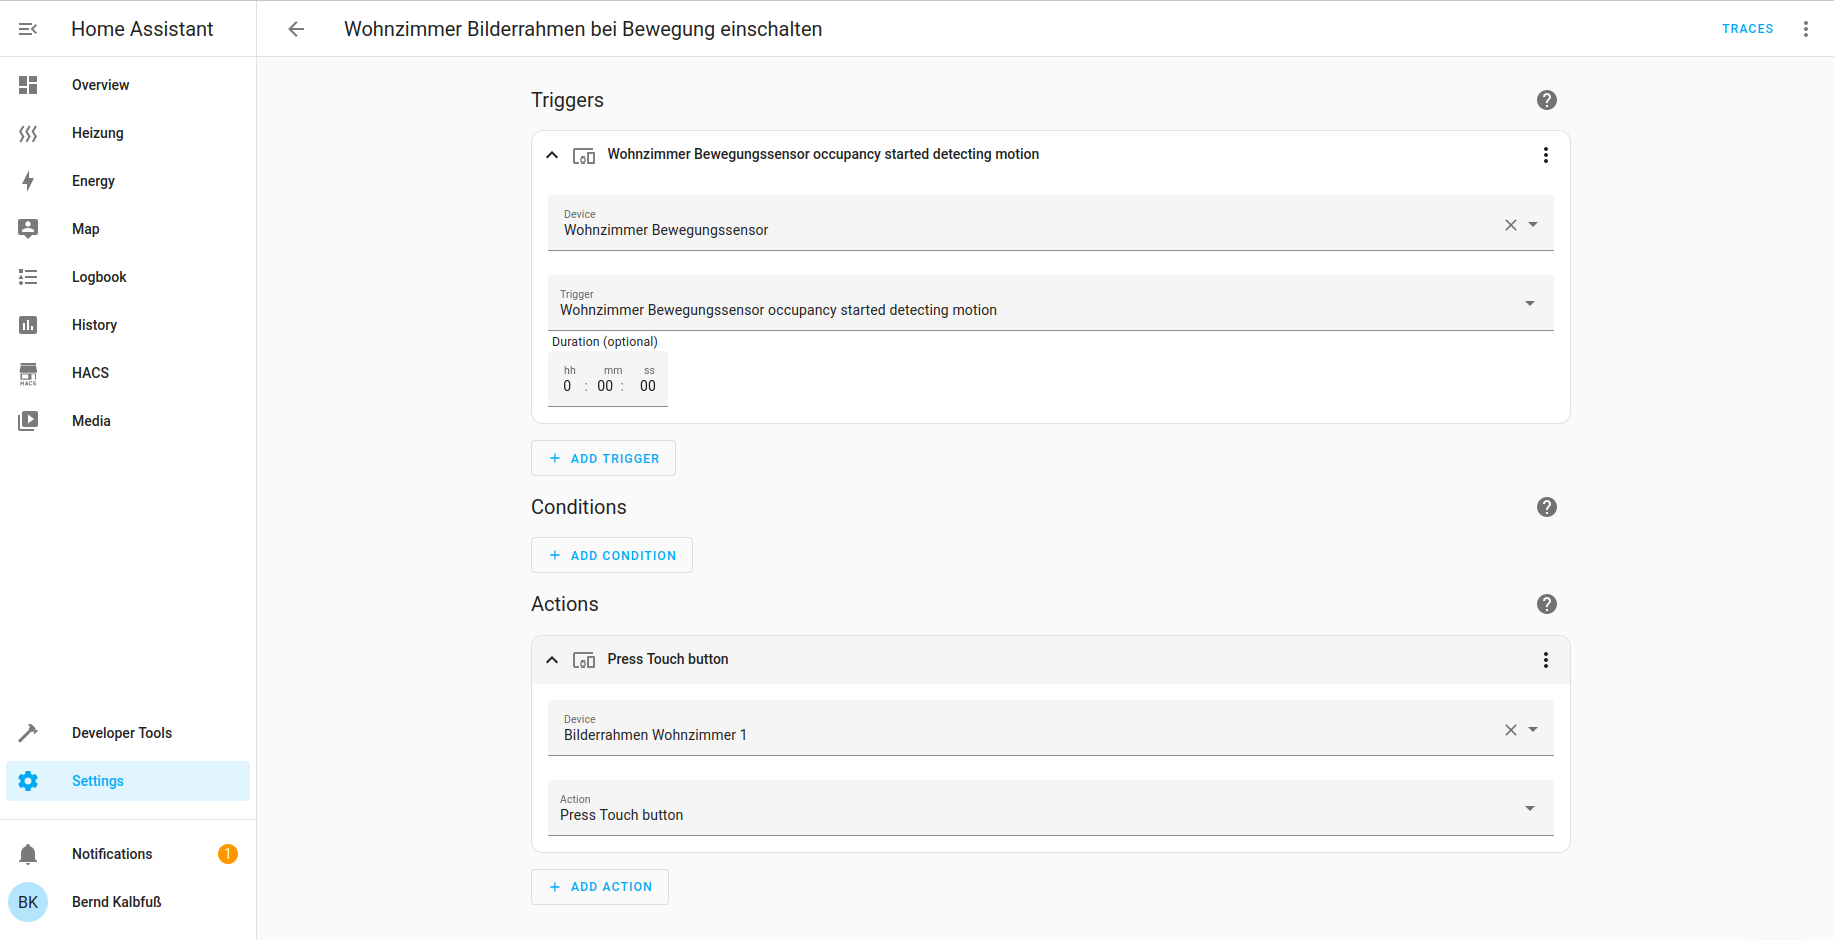This screenshot has height=940, width=1834.
Task: Open help for Triggers section
Action: 1547,100
